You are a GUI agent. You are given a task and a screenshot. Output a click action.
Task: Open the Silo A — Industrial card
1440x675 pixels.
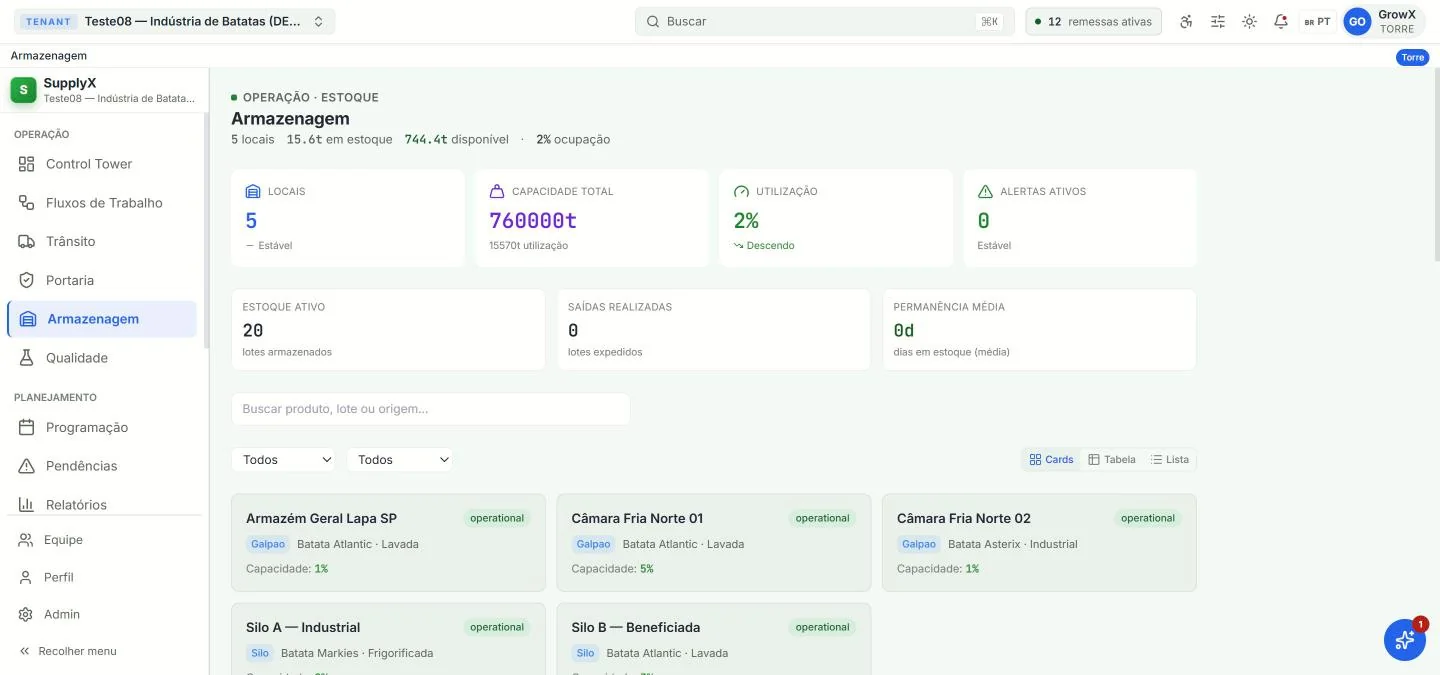tap(388, 639)
